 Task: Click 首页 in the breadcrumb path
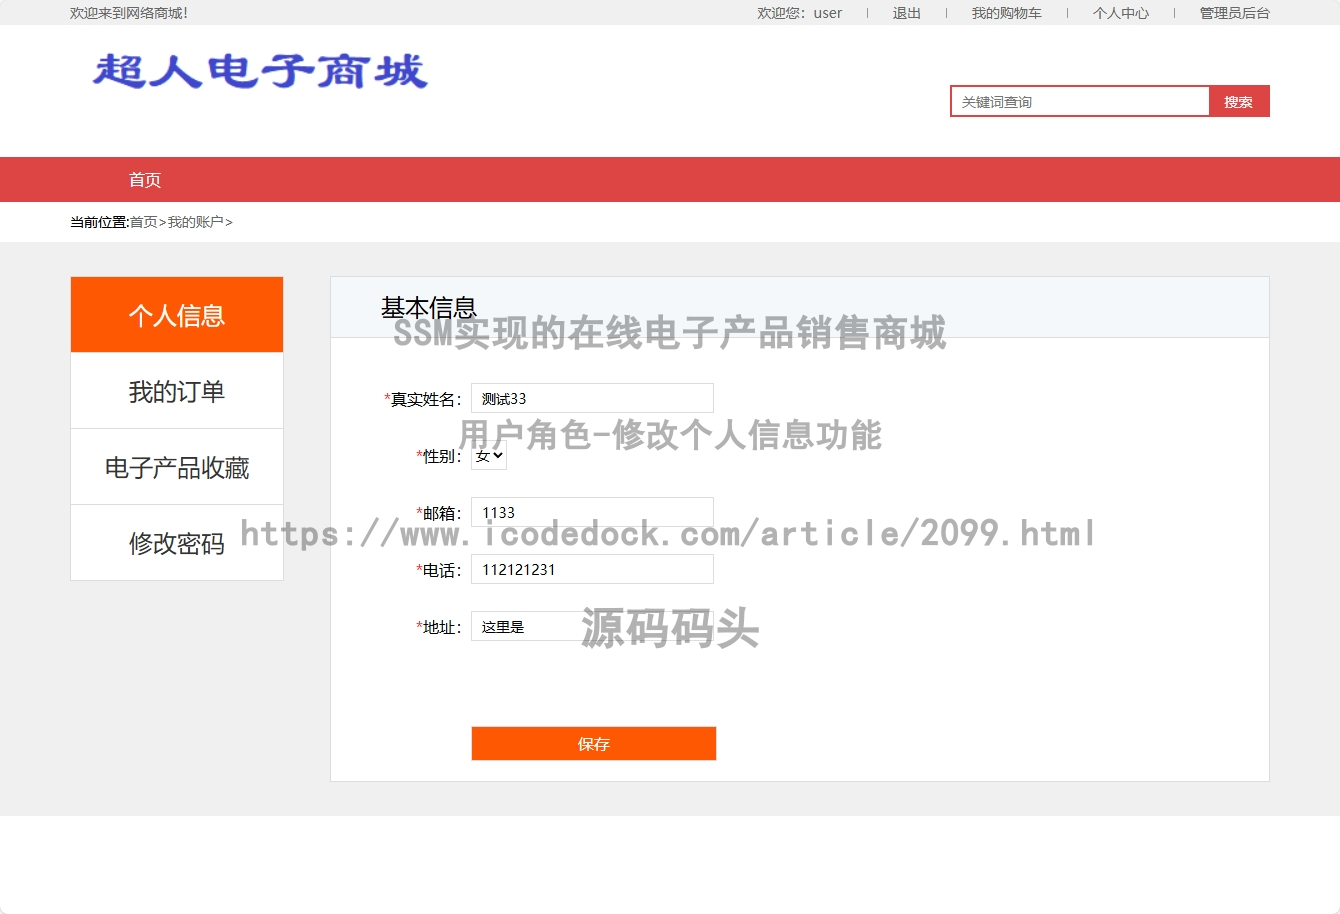[144, 222]
